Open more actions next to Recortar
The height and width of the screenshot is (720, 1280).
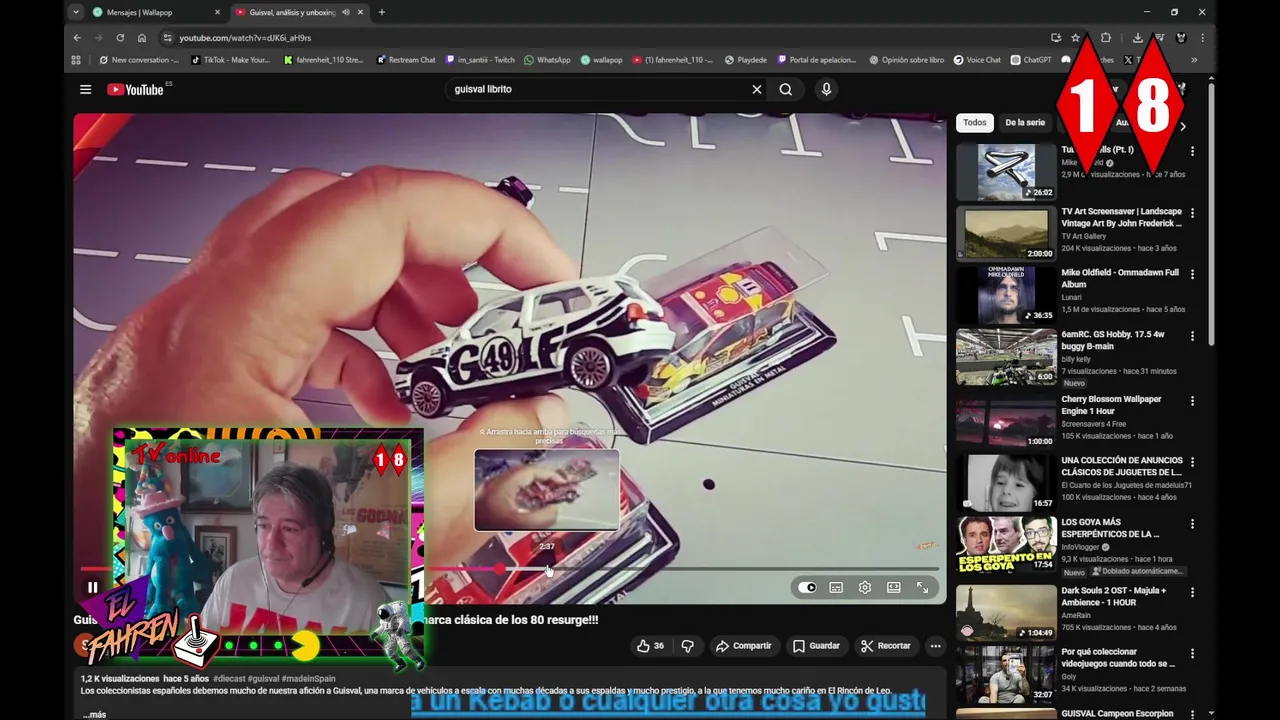coord(936,646)
